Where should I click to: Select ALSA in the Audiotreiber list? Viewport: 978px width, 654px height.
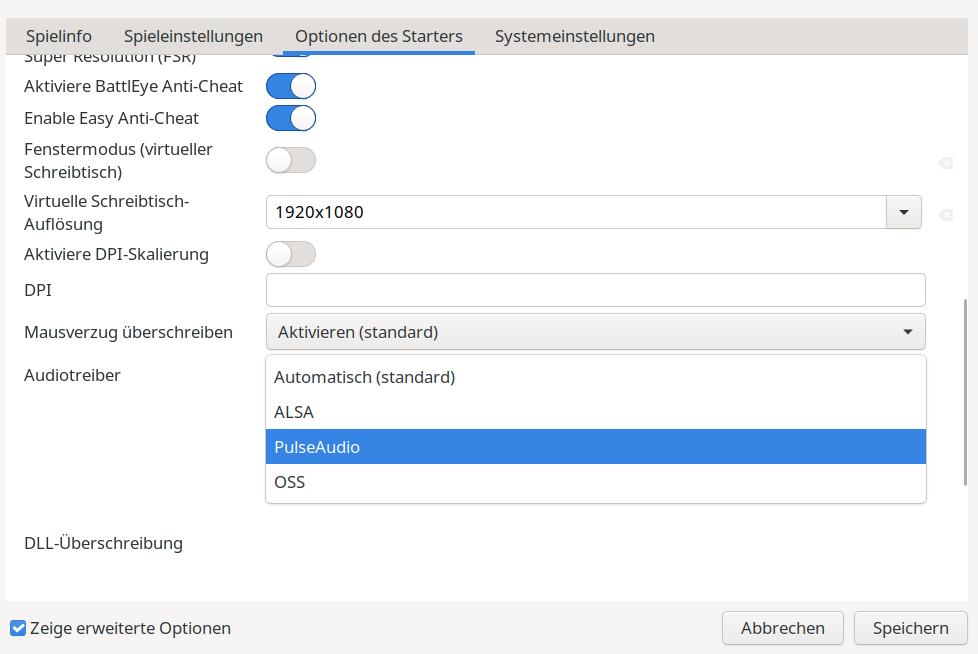pos(595,412)
